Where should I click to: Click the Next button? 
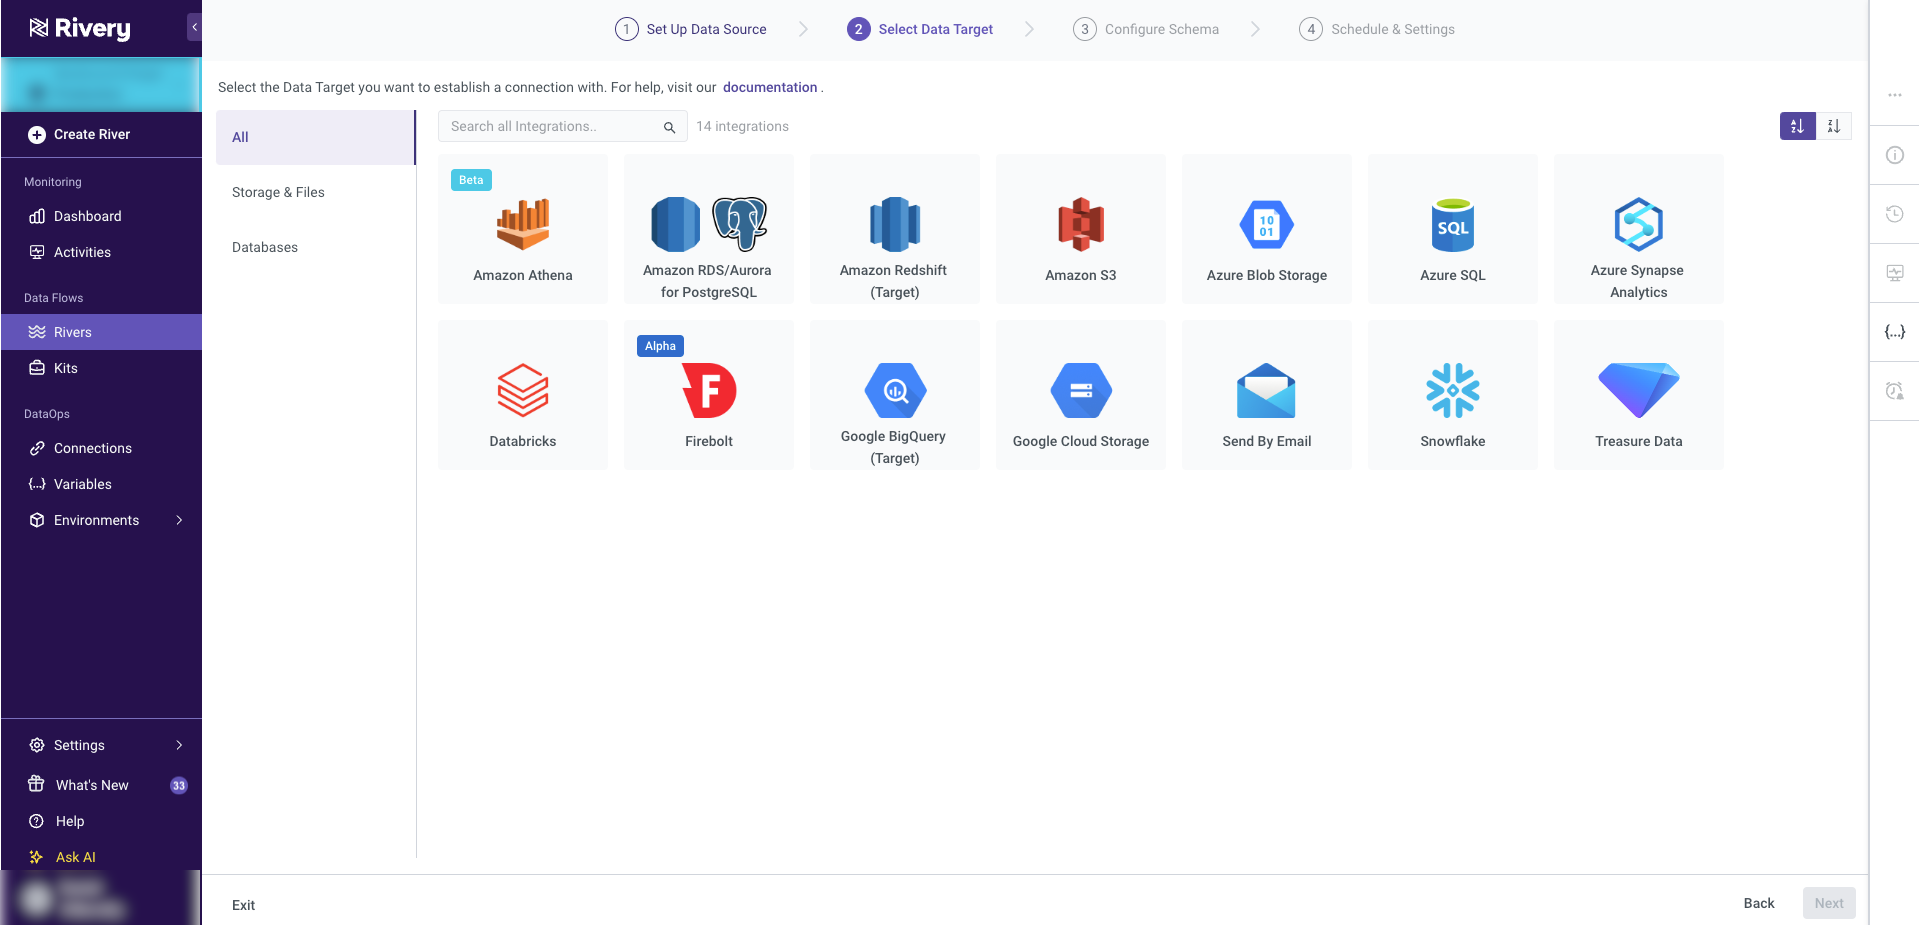(x=1829, y=903)
